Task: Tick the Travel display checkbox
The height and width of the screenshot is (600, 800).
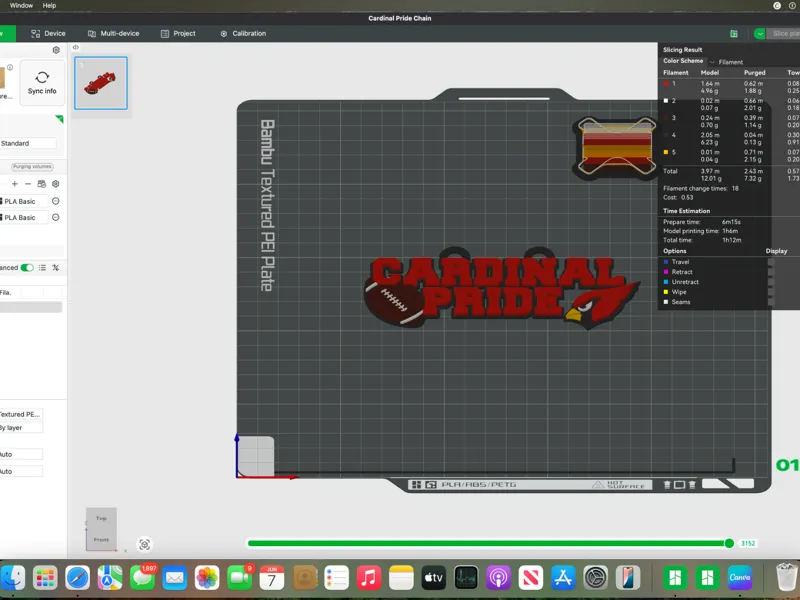Action: tap(771, 262)
